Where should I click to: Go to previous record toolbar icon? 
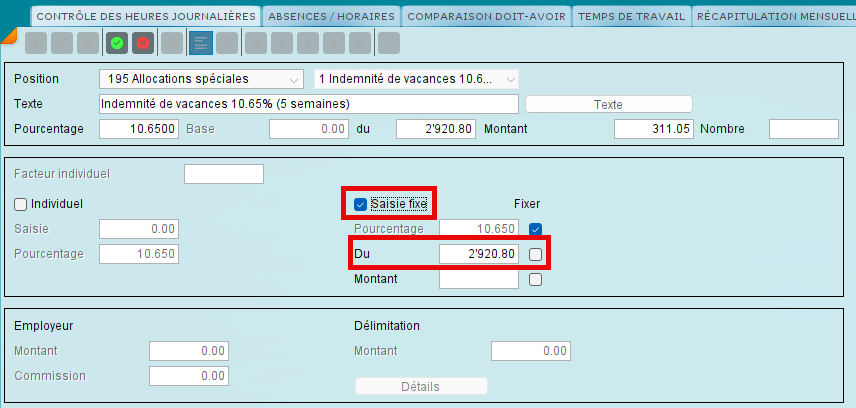pos(282,43)
